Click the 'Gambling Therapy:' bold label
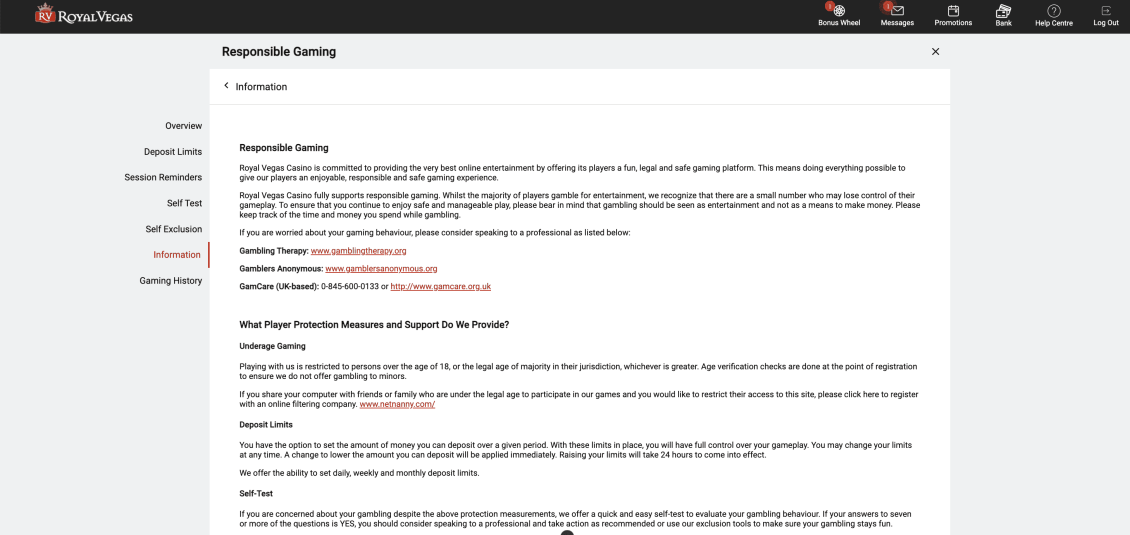The height and width of the screenshot is (535, 1130). click(x=274, y=251)
